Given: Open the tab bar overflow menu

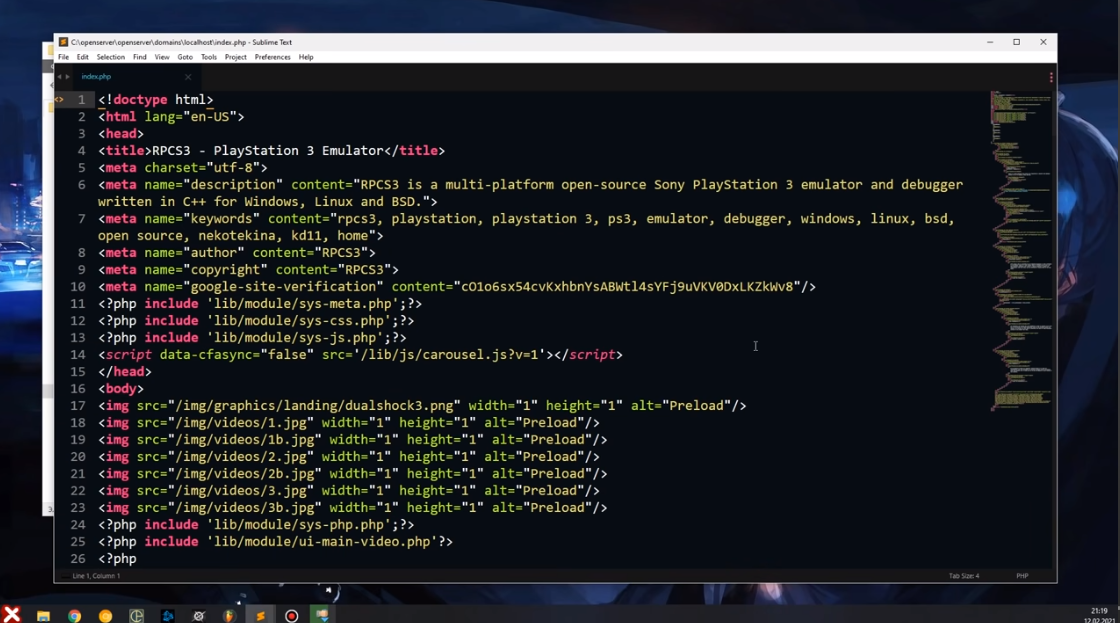Looking at the screenshot, I should pos(1050,77).
